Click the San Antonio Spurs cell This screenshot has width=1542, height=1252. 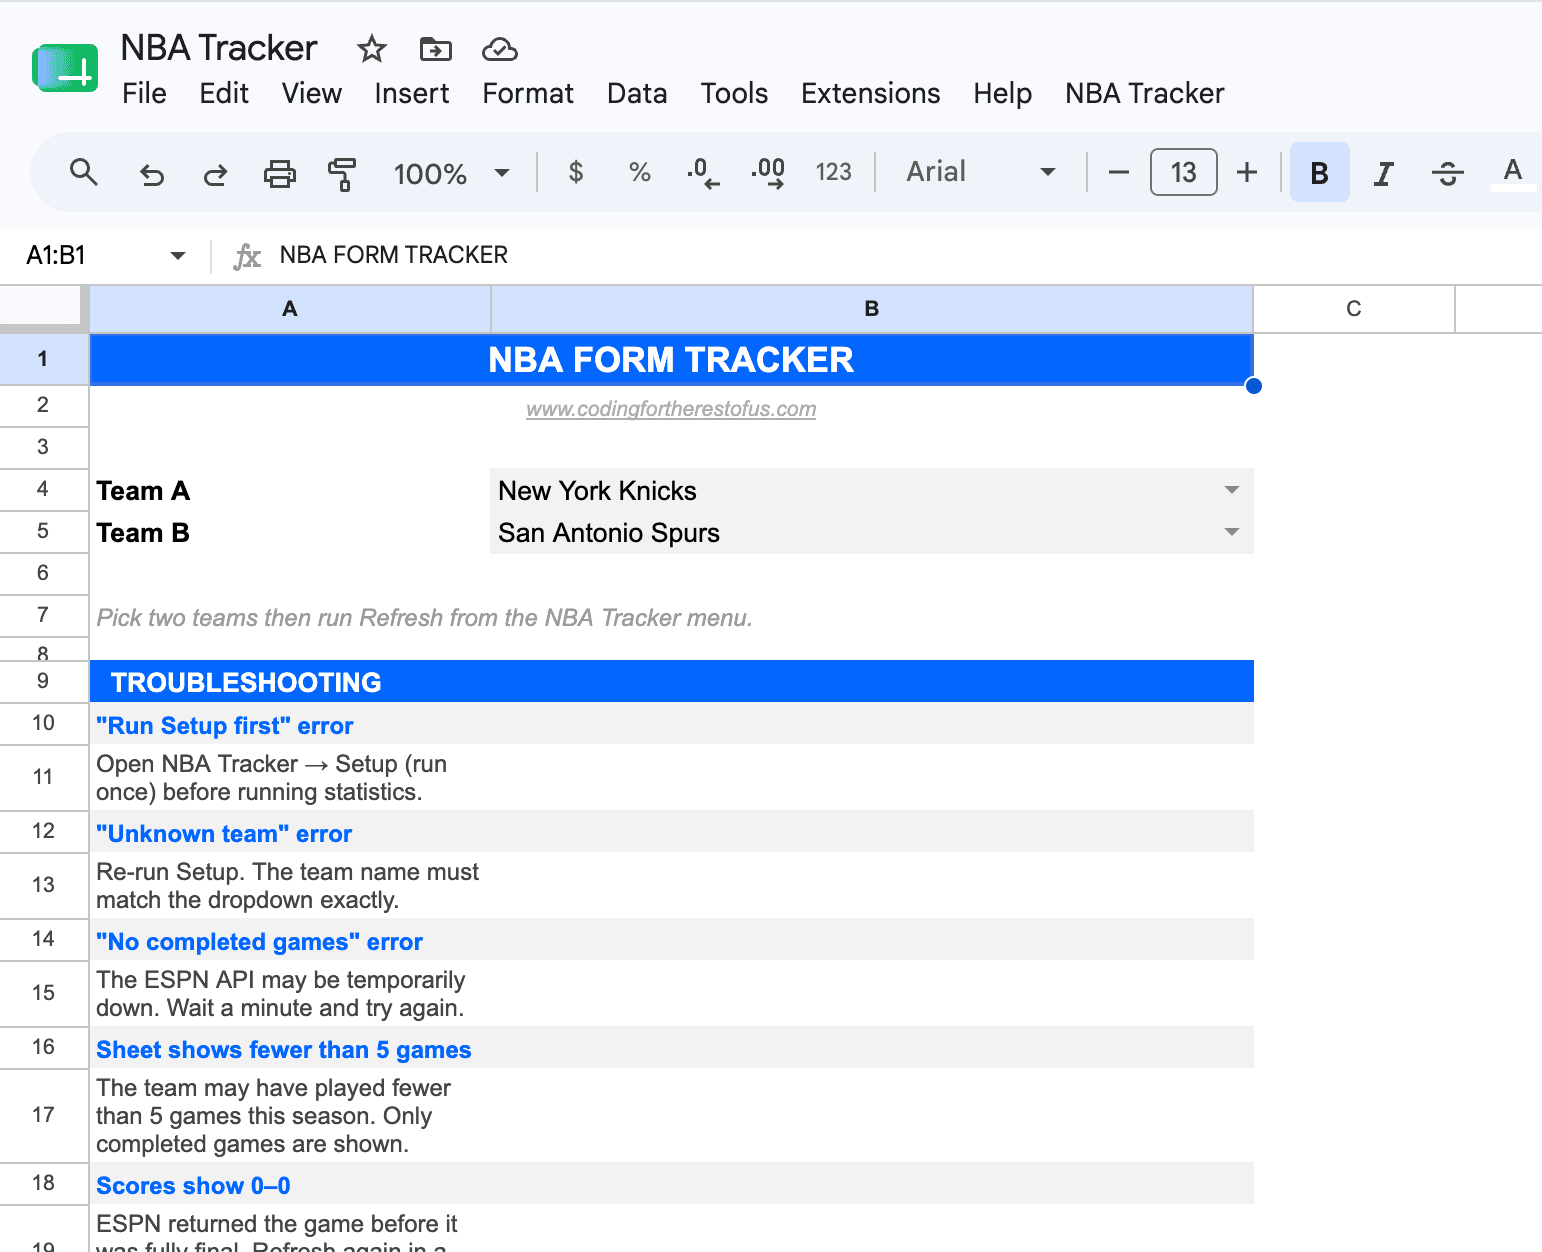pyautogui.click(x=872, y=532)
